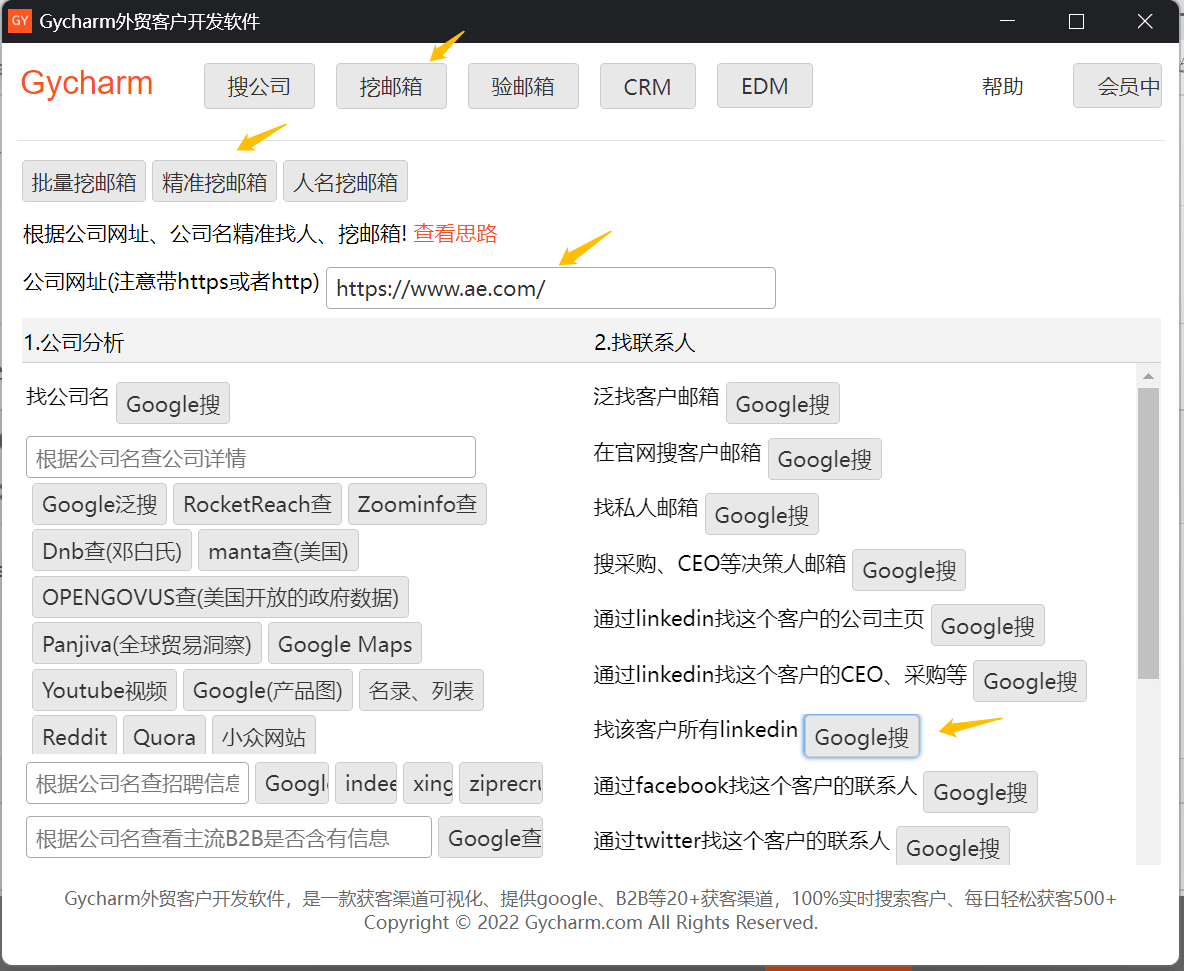Click Google搜 for facebook联系人
Image resolution: width=1184 pixels, height=971 pixels.
pyautogui.click(x=980, y=791)
